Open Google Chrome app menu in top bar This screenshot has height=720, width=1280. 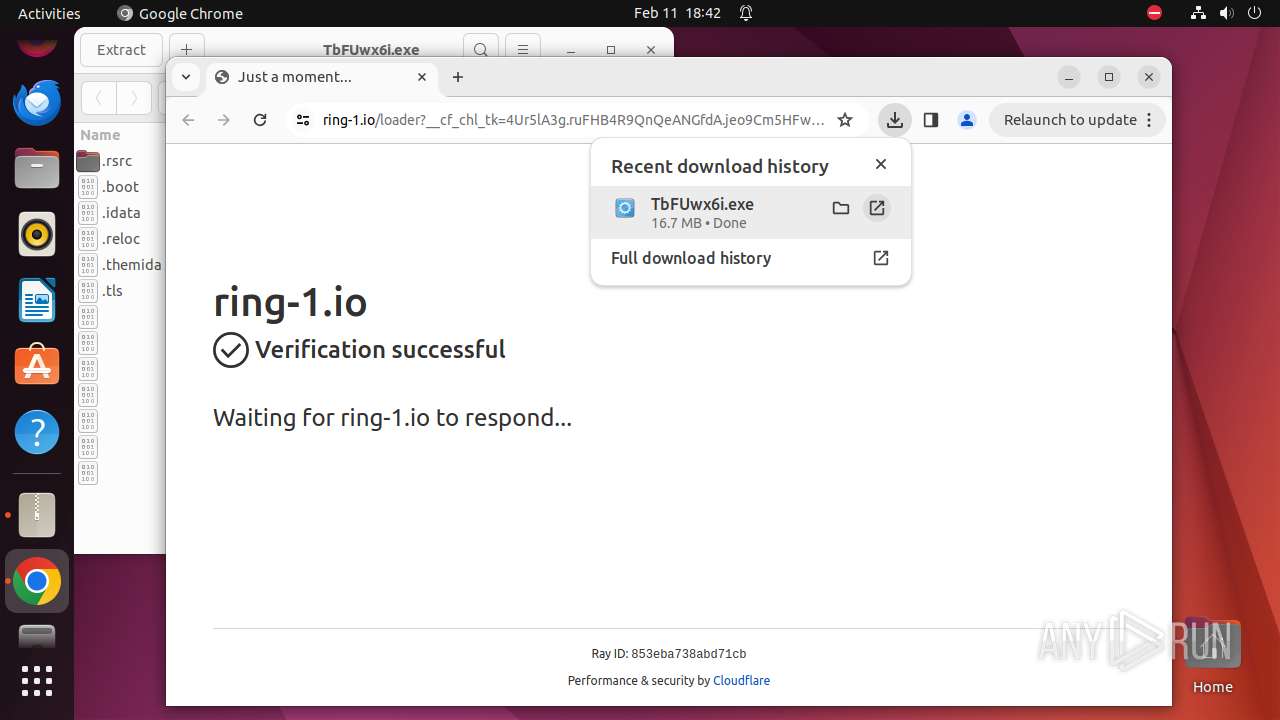(180, 13)
